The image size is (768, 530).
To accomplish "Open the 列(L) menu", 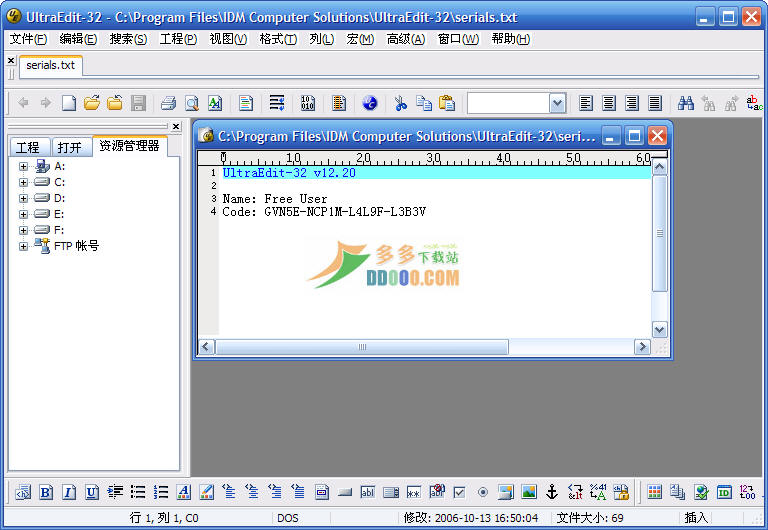I will pos(322,39).
